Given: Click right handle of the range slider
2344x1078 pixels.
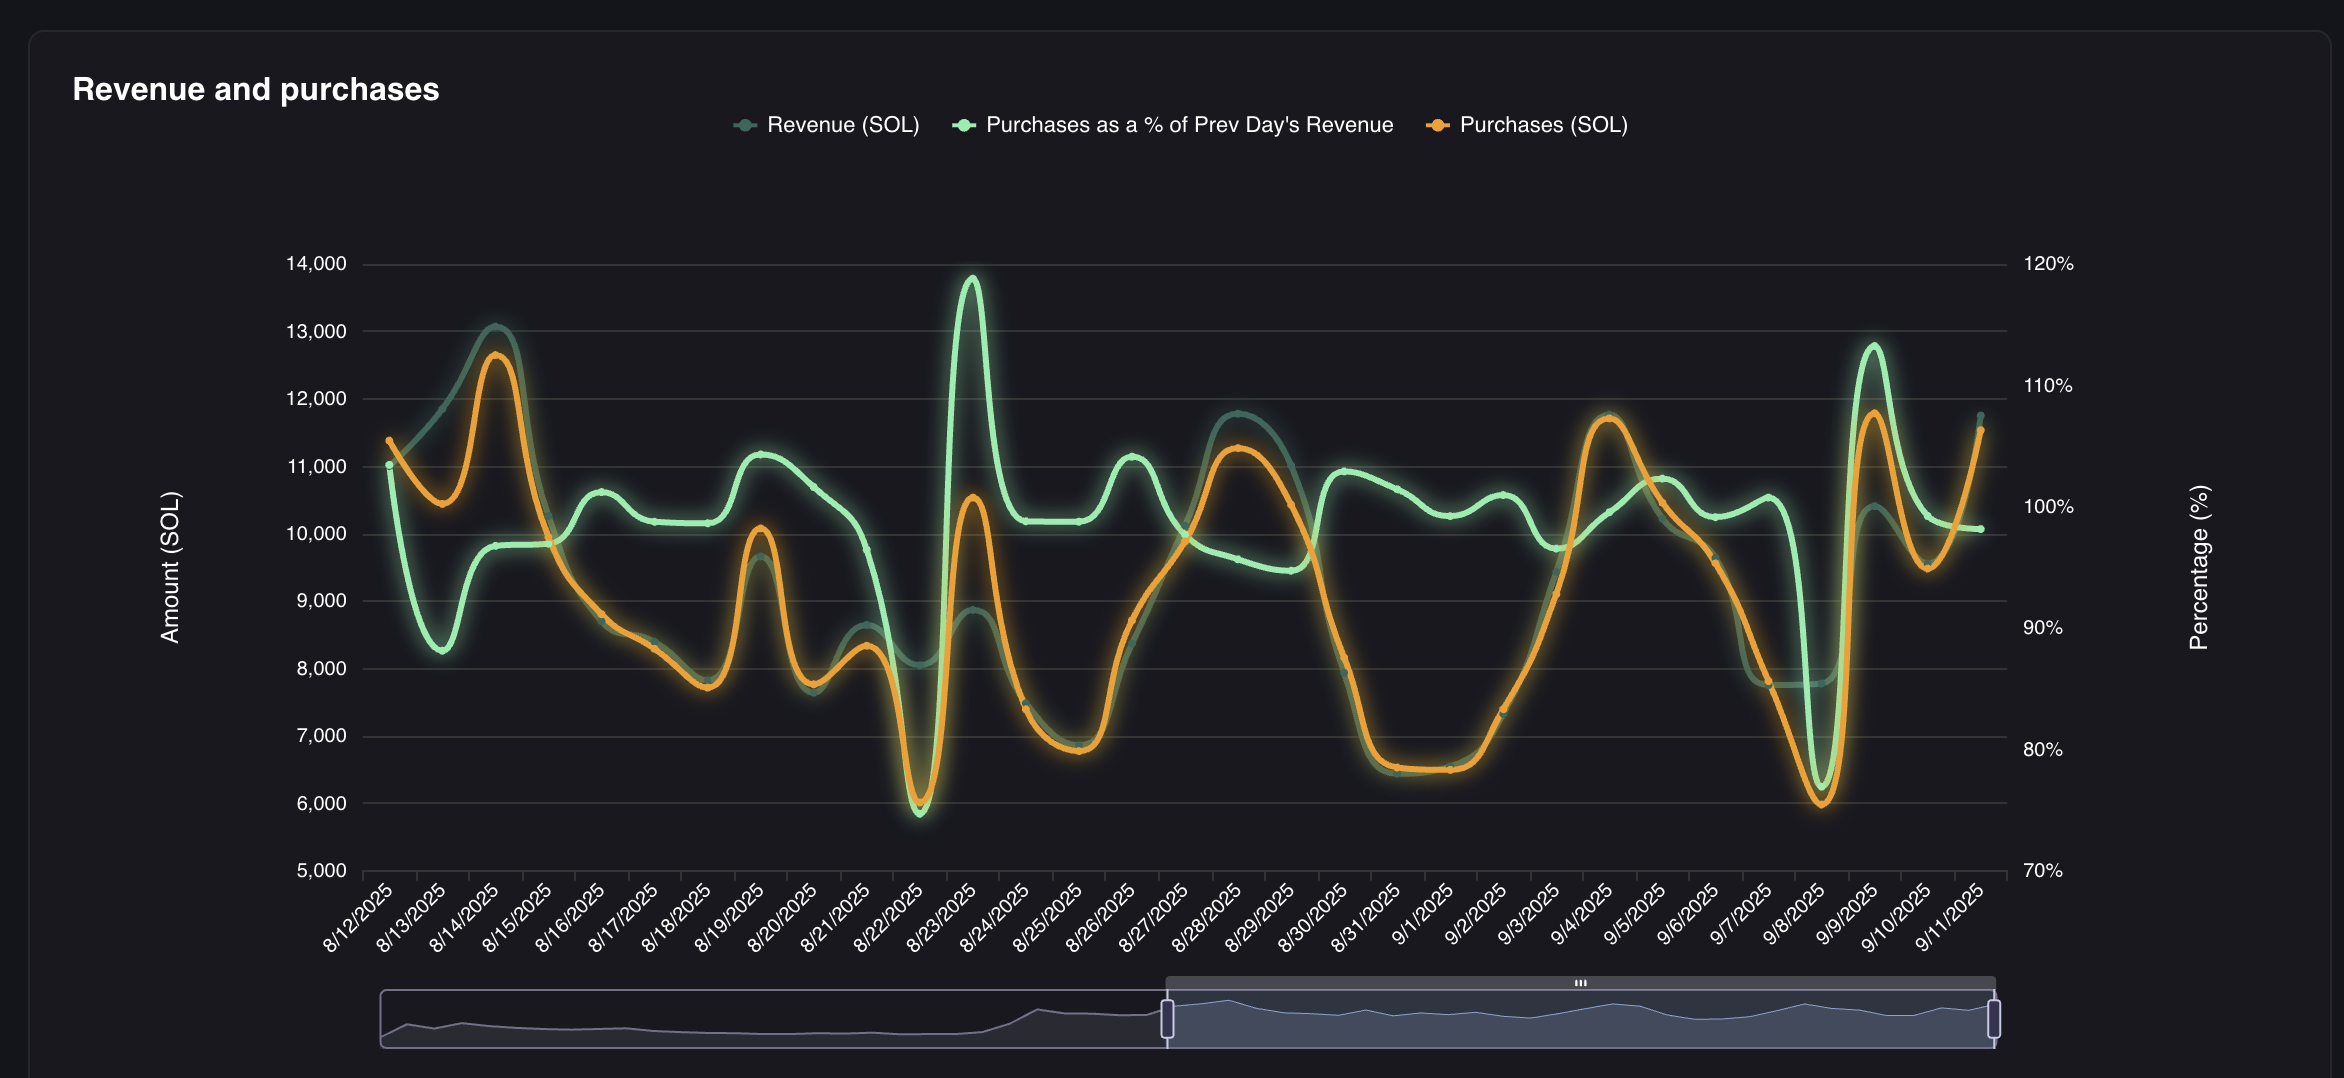Looking at the screenshot, I should [x=1993, y=1019].
